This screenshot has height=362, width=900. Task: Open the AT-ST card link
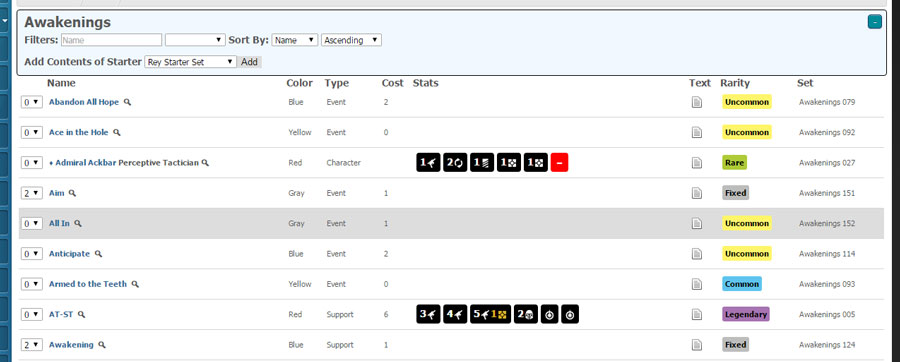point(61,314)
